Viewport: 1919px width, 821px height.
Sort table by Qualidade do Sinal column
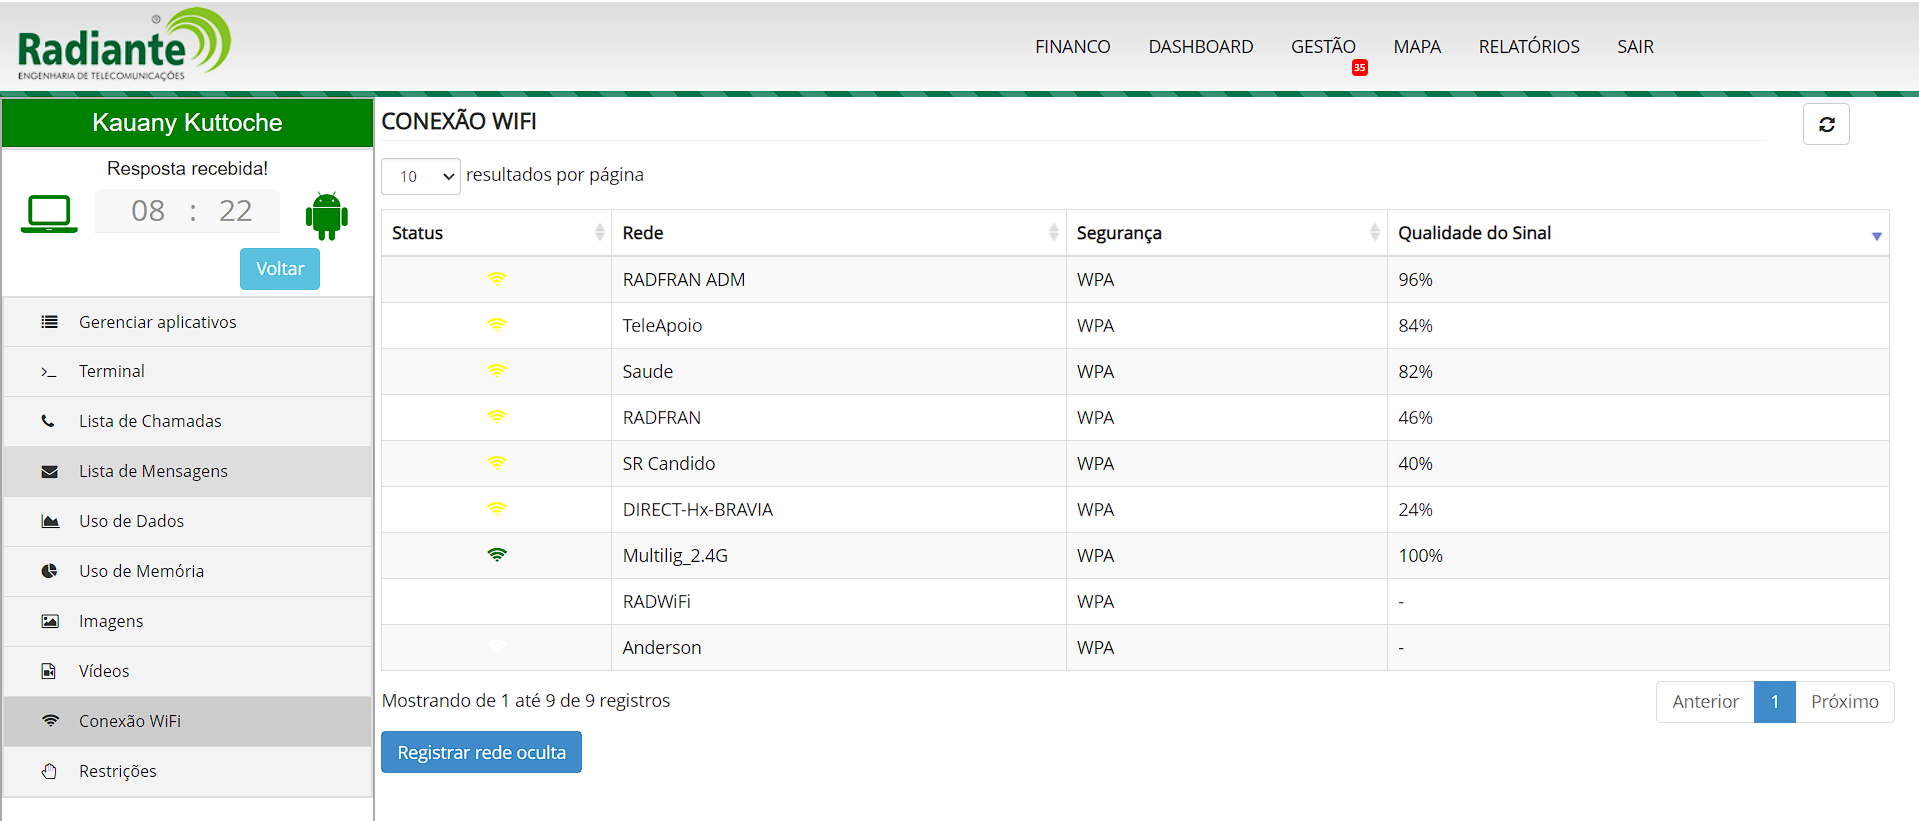click(x=1637, y=233)
